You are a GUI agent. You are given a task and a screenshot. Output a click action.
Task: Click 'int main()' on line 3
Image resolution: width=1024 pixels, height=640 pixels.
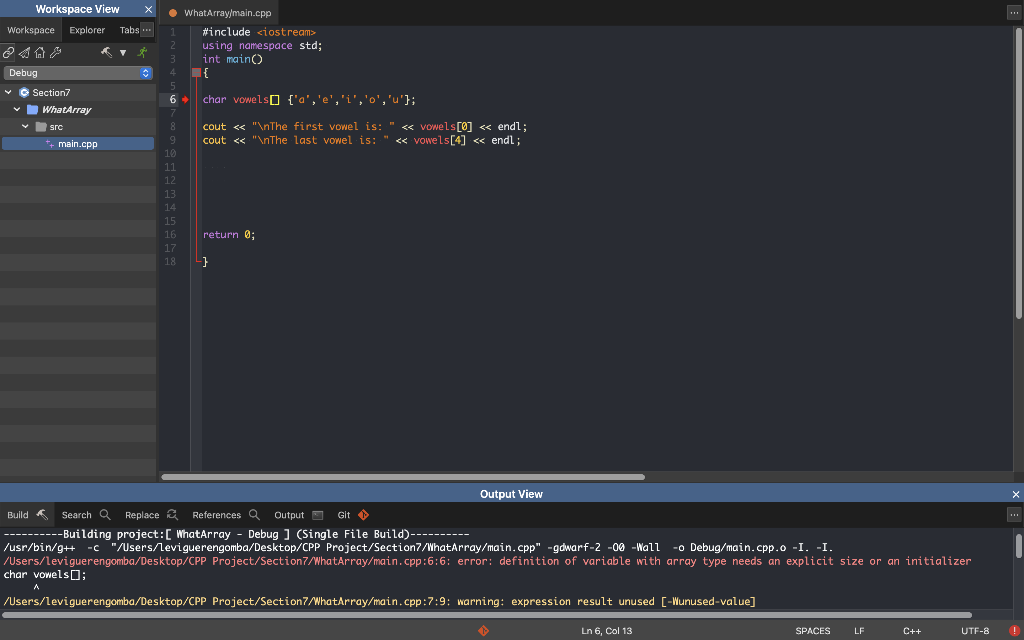(232, 59)
